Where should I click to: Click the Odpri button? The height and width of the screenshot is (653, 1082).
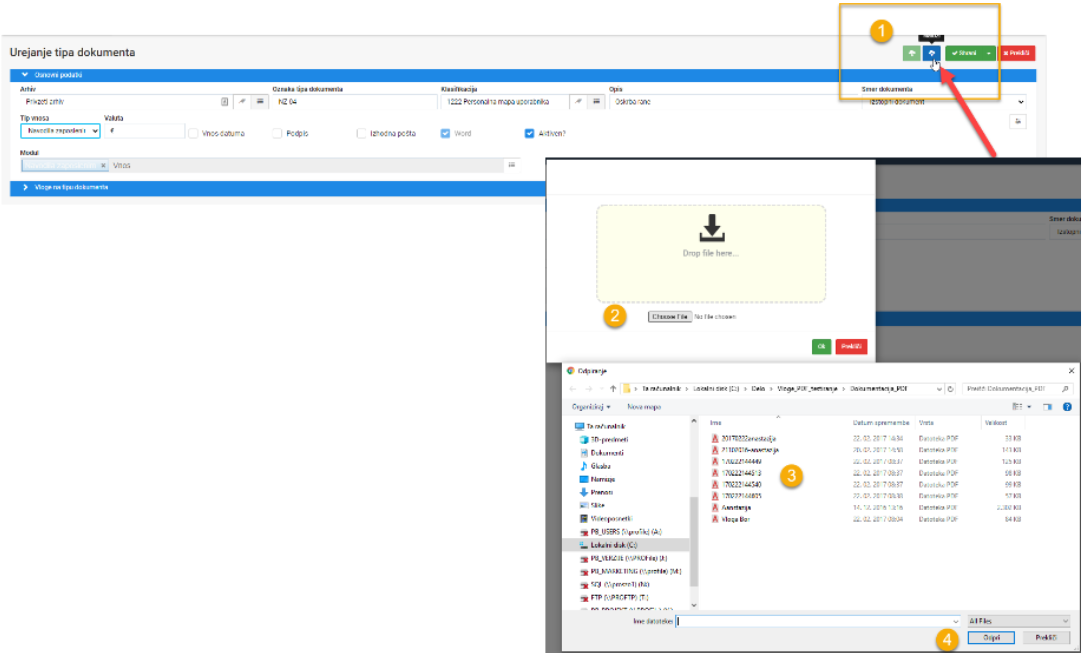coord(992,637)
